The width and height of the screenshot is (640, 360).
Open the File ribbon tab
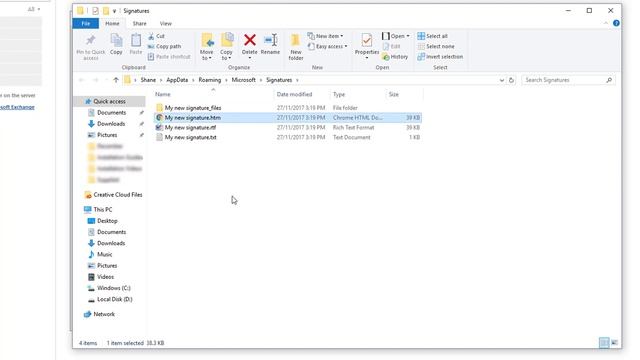86,24
